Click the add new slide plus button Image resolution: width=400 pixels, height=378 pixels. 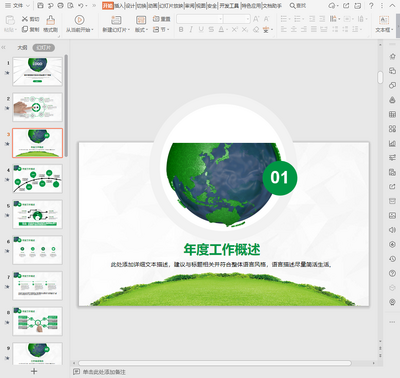coord(34,371)
